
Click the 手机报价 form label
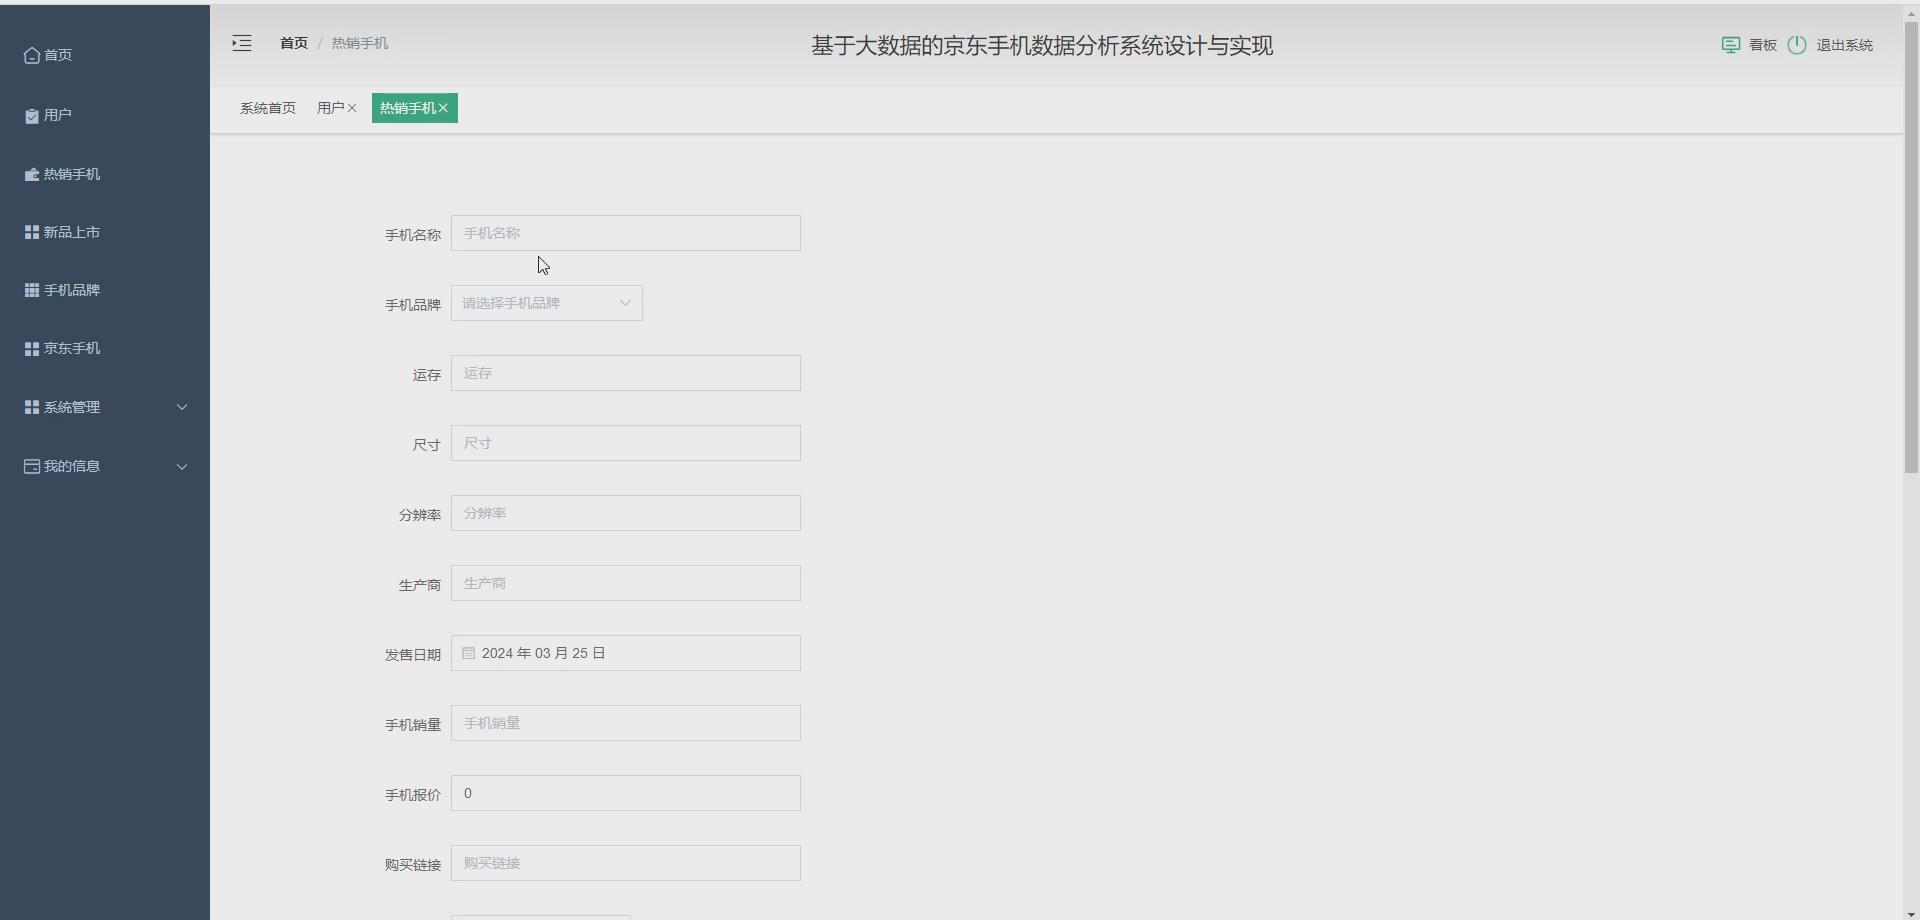(413, 795)
